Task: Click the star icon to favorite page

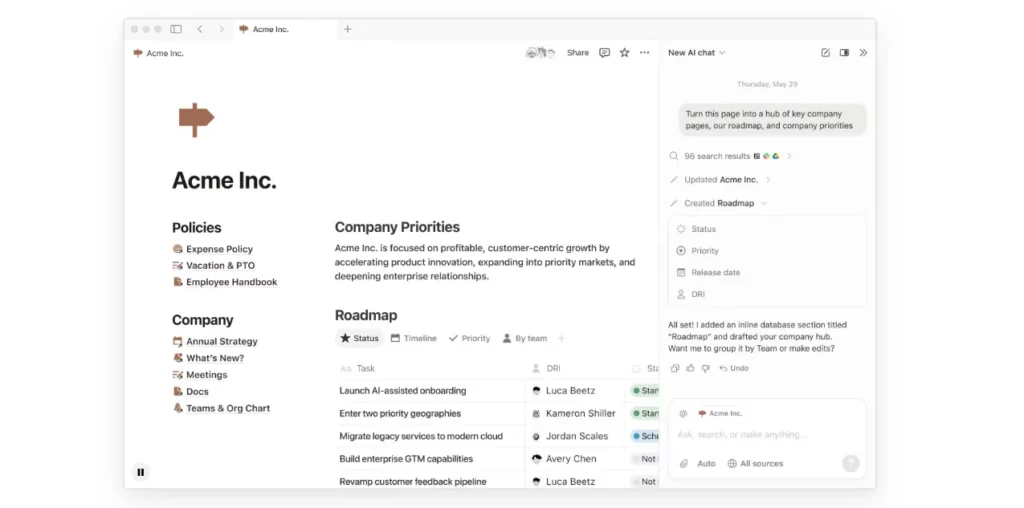Action: pyautogui.click(x=624, y=53)
